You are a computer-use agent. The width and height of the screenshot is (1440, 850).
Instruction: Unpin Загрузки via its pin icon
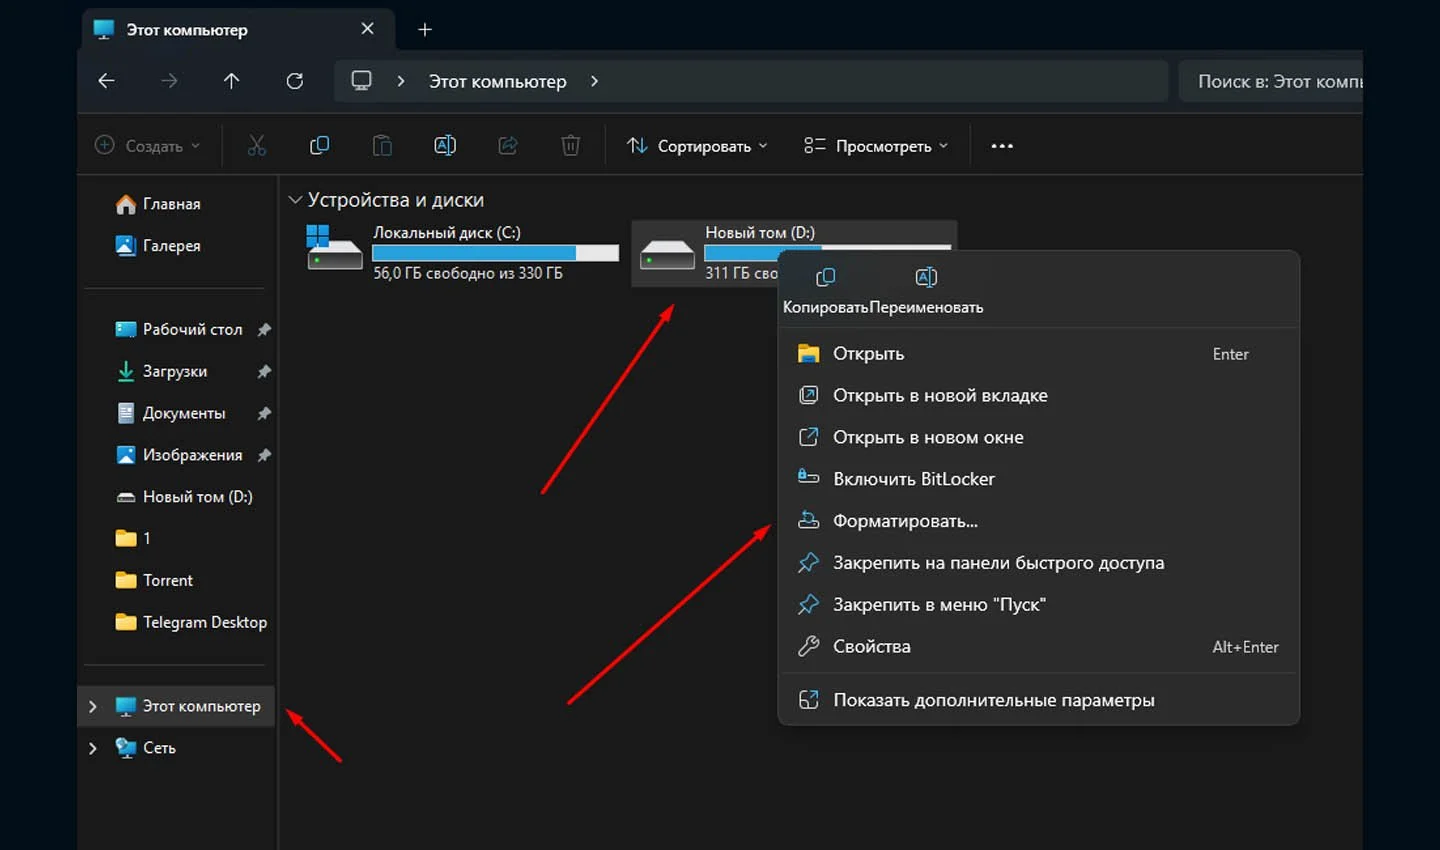coord(264,371)
